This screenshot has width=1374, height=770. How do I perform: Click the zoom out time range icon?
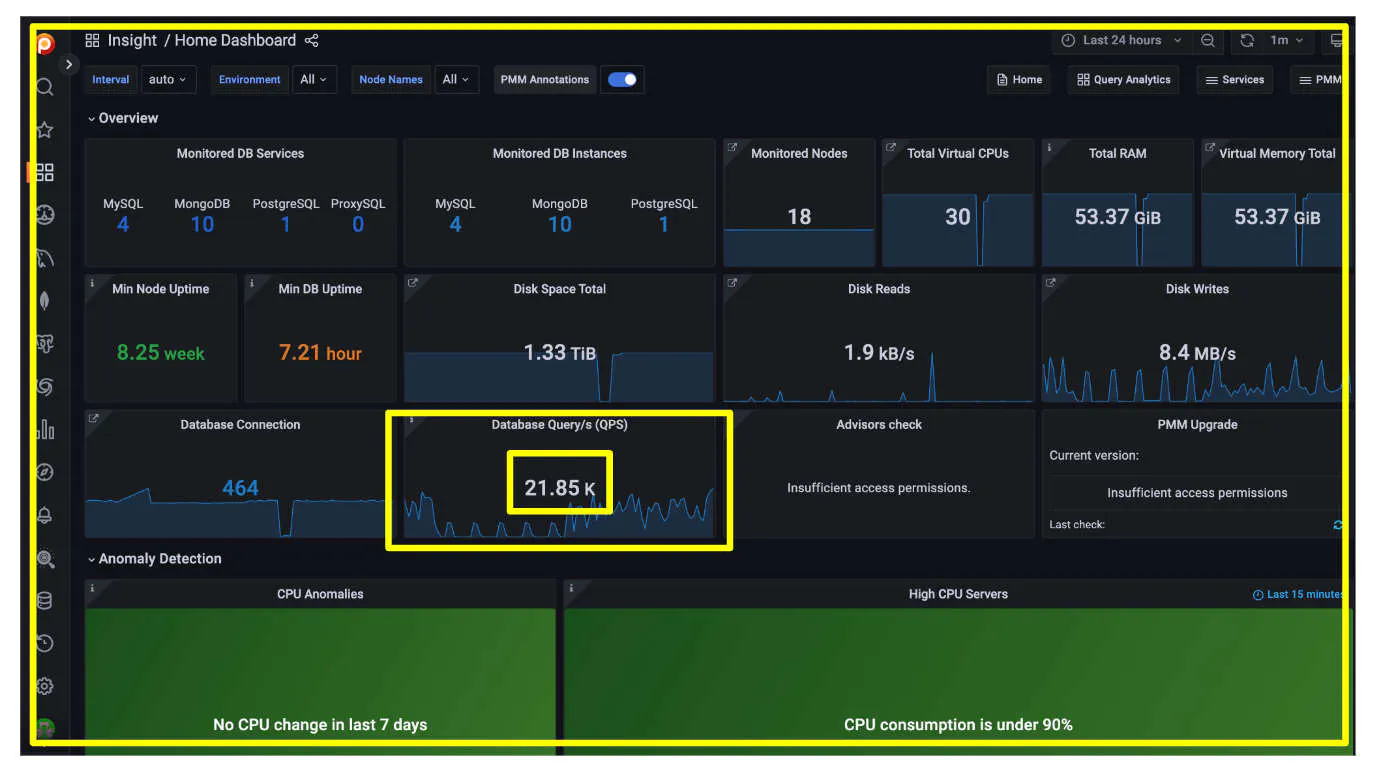1208,41
